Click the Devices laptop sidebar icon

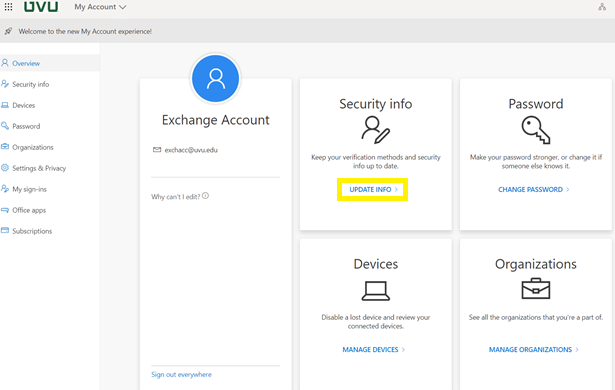5,105
